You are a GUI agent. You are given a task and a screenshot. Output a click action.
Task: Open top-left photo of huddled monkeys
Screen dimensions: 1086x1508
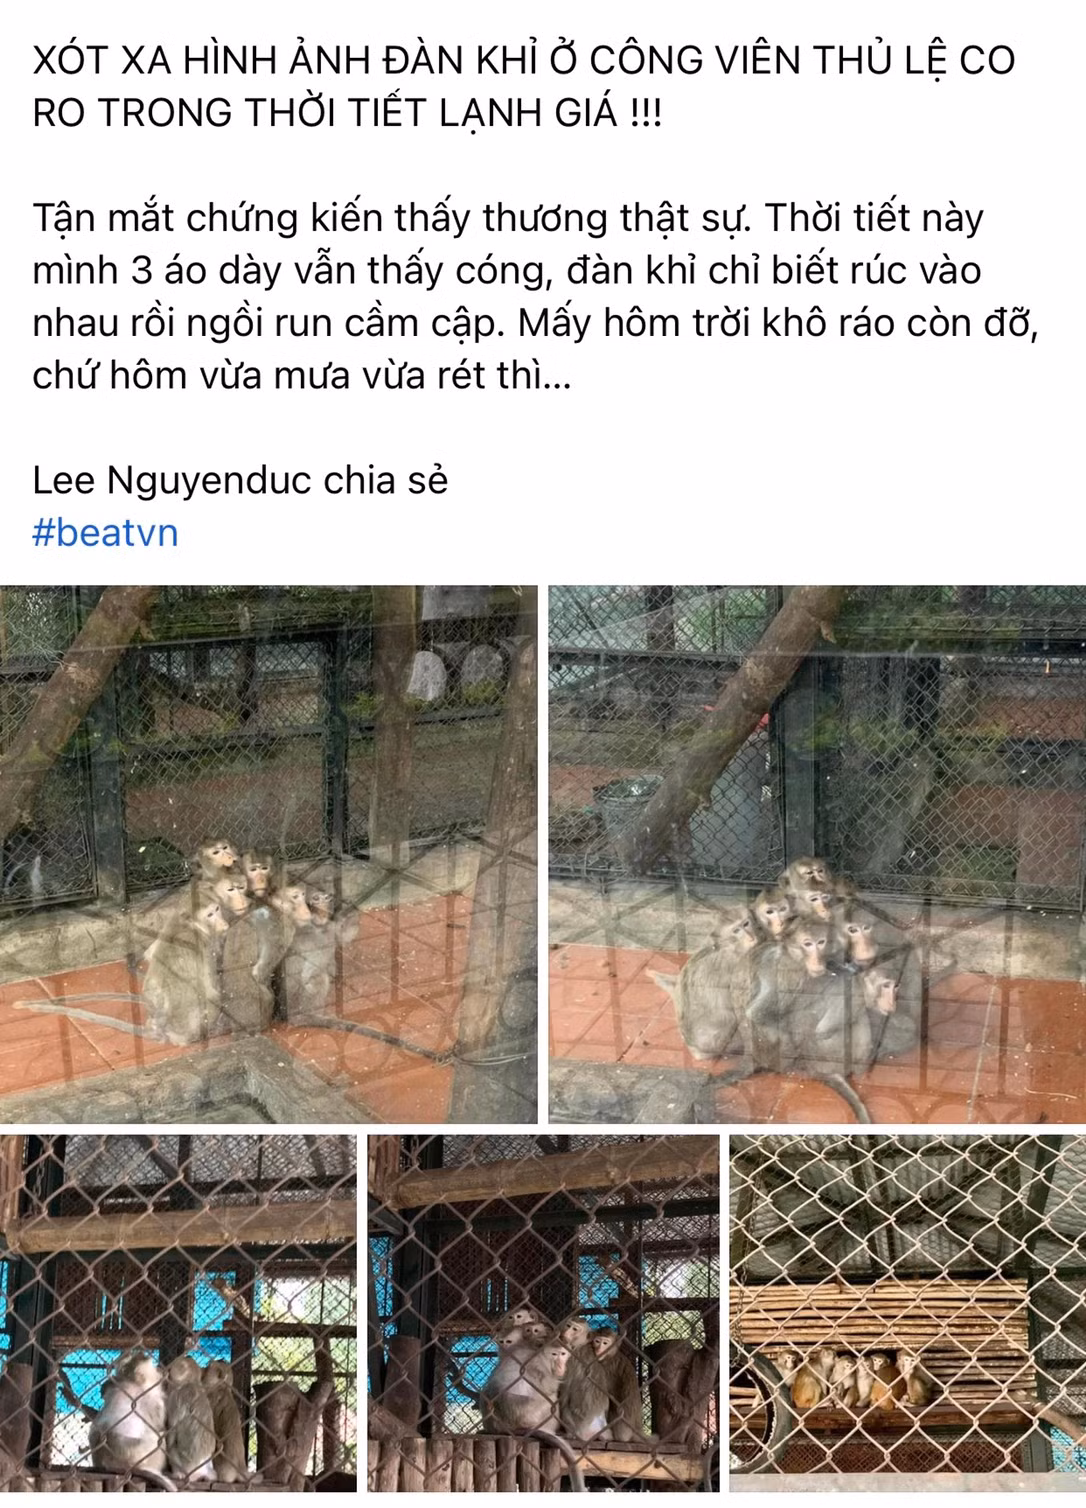[x=269, y=854]
